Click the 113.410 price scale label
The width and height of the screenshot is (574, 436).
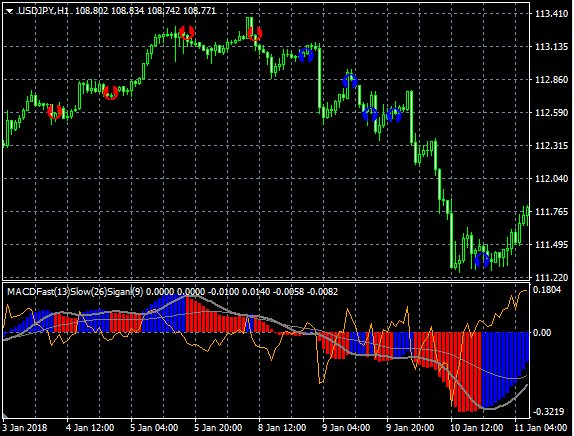point(552,14)
